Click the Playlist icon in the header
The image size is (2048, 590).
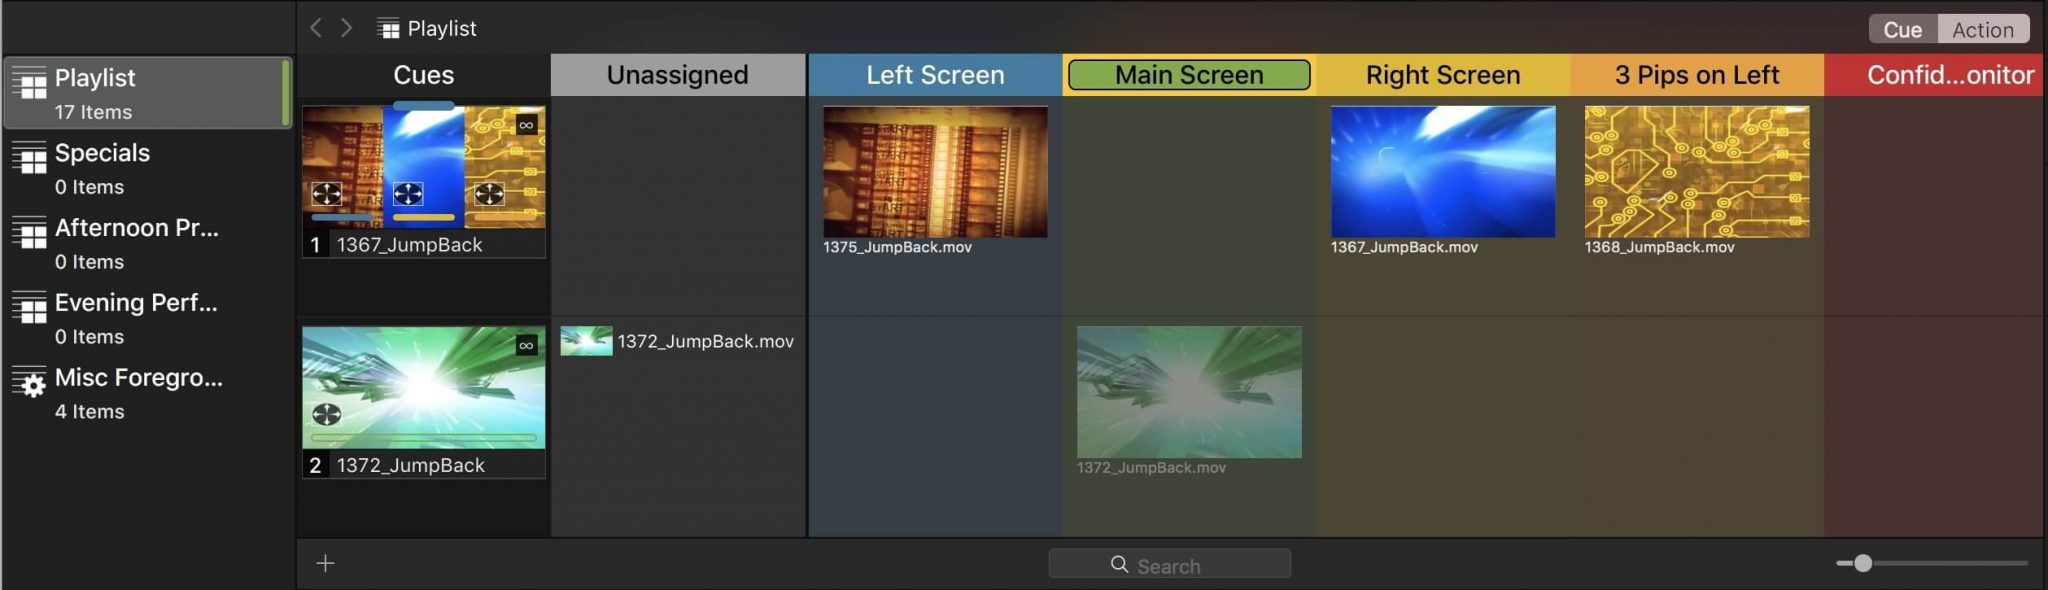click(x=389, y=29)
